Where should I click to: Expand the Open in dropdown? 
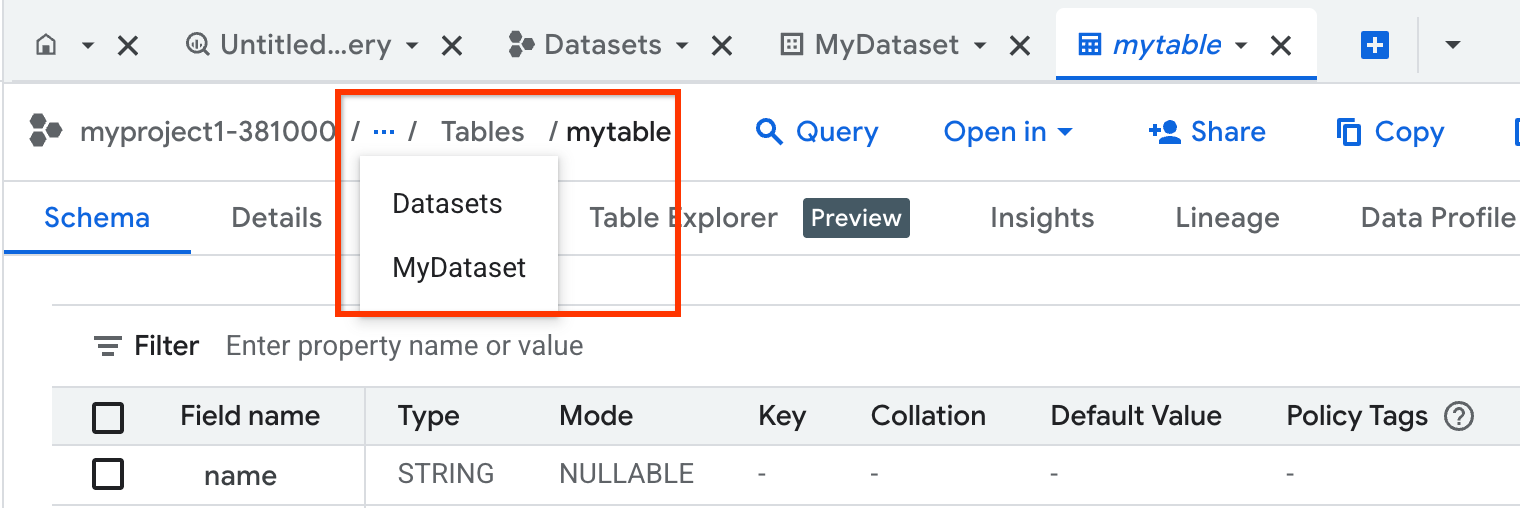click(x=1008, y=132)
